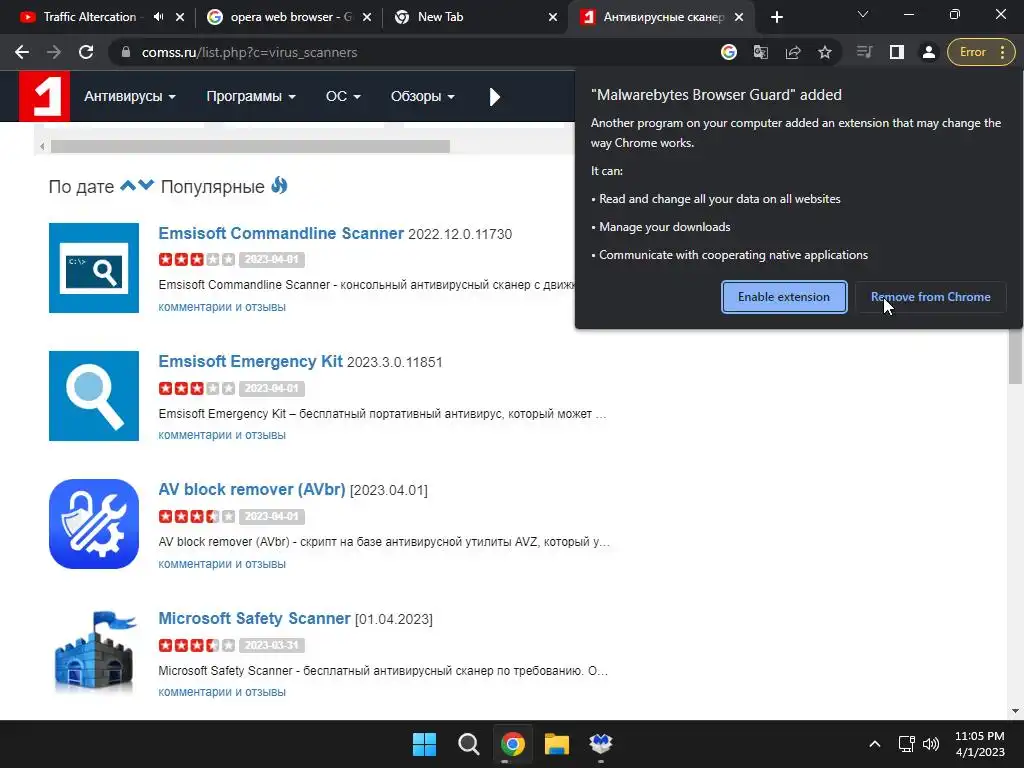Click Remove from Chrome button
Screen dimensions: 1024x768
[x=931, y=296]
